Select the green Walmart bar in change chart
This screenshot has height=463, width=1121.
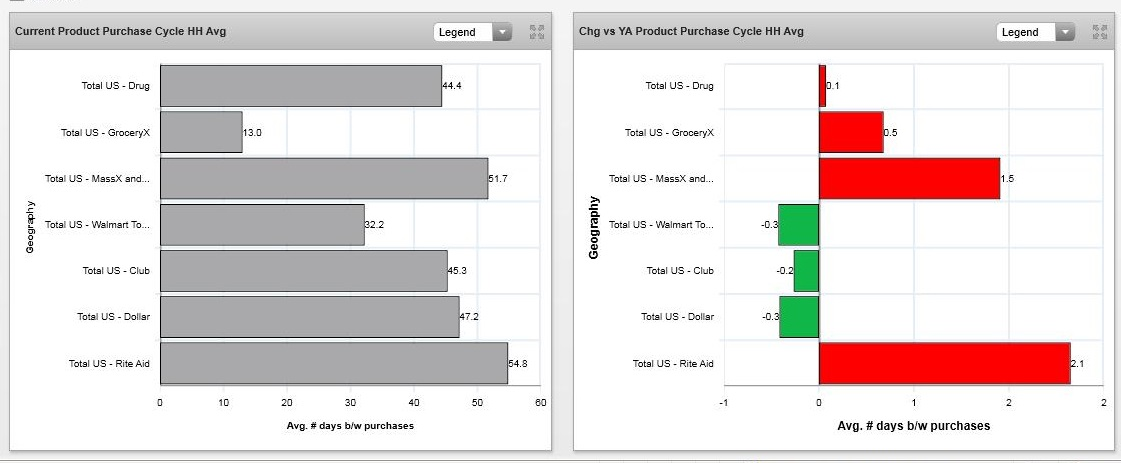click(799, 225)
